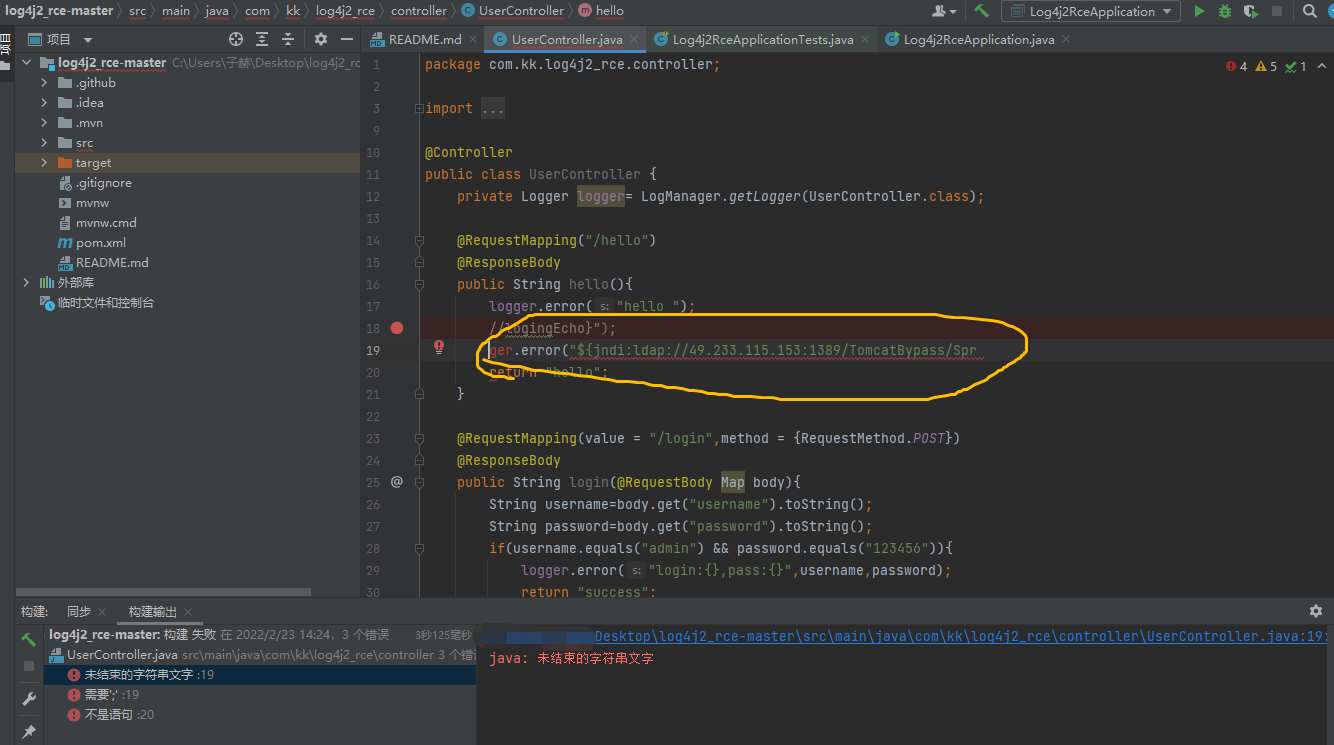This screenshot has width=1334, height=745.
Task: Click the hello method breadcrumb
Action: [x=601, y=11]
